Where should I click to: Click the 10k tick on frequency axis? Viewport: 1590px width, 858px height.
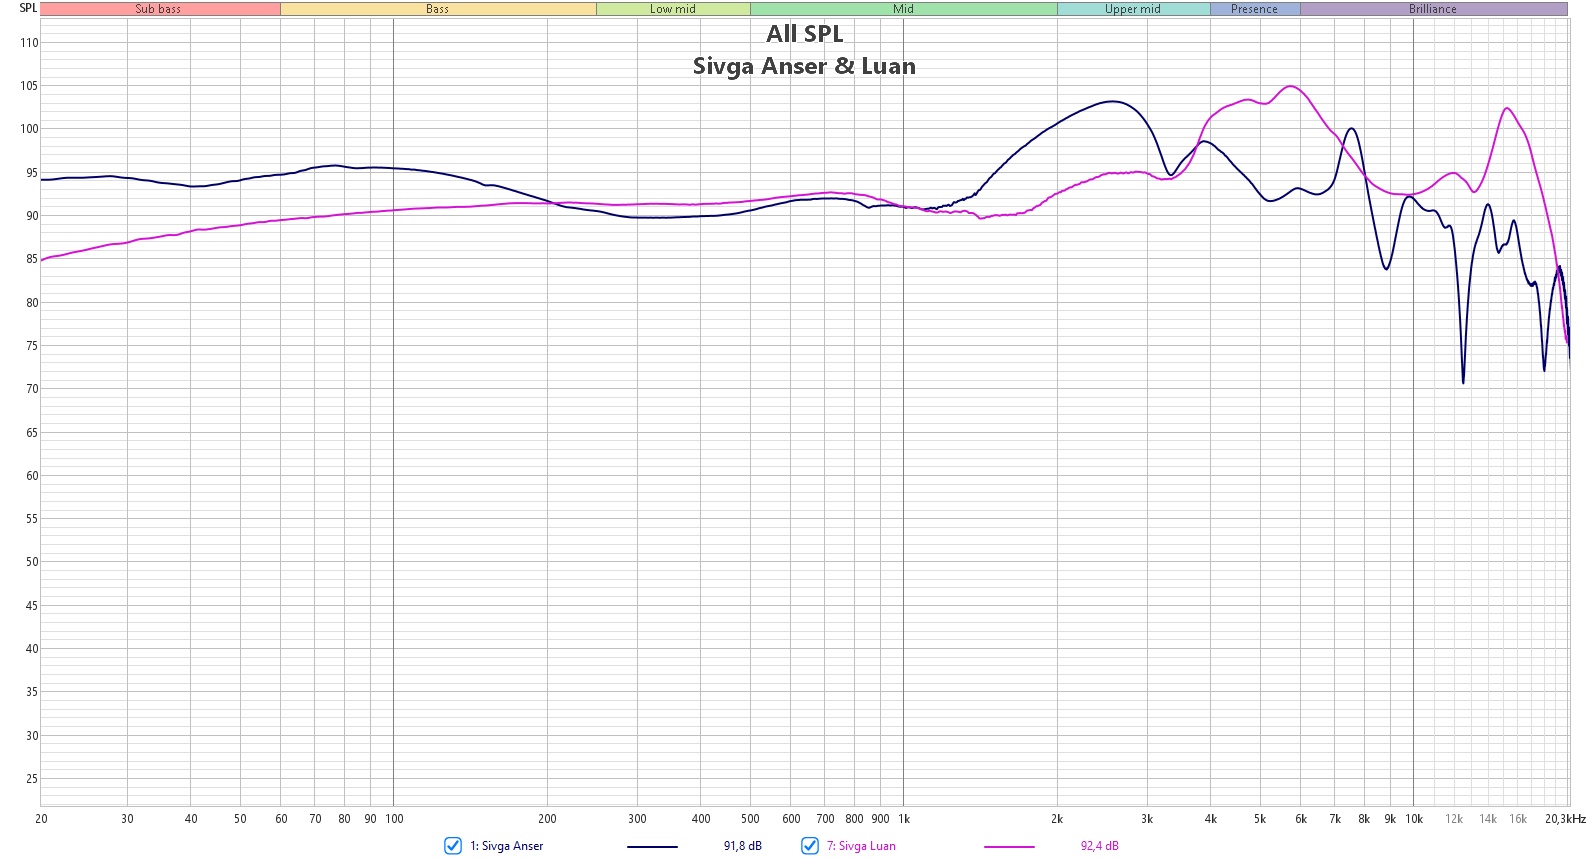coord(1414,819)
